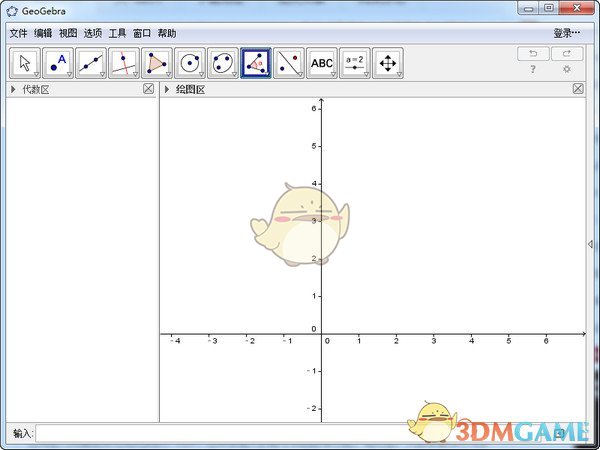Close the 绘图区 graphics panel

pos(578,89)
